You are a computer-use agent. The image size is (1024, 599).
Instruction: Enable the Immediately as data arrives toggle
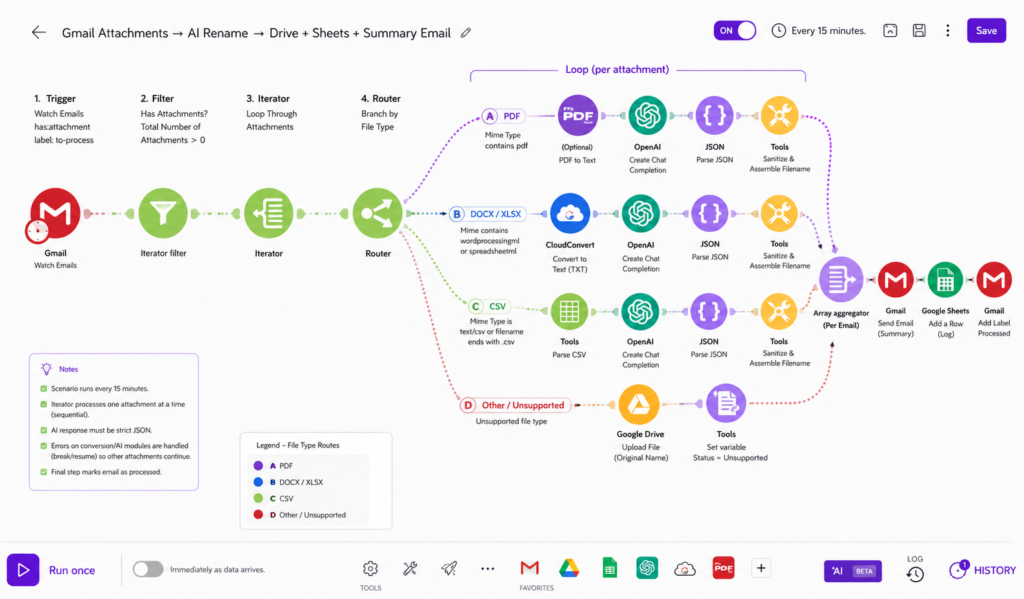[x=148, y=569]
